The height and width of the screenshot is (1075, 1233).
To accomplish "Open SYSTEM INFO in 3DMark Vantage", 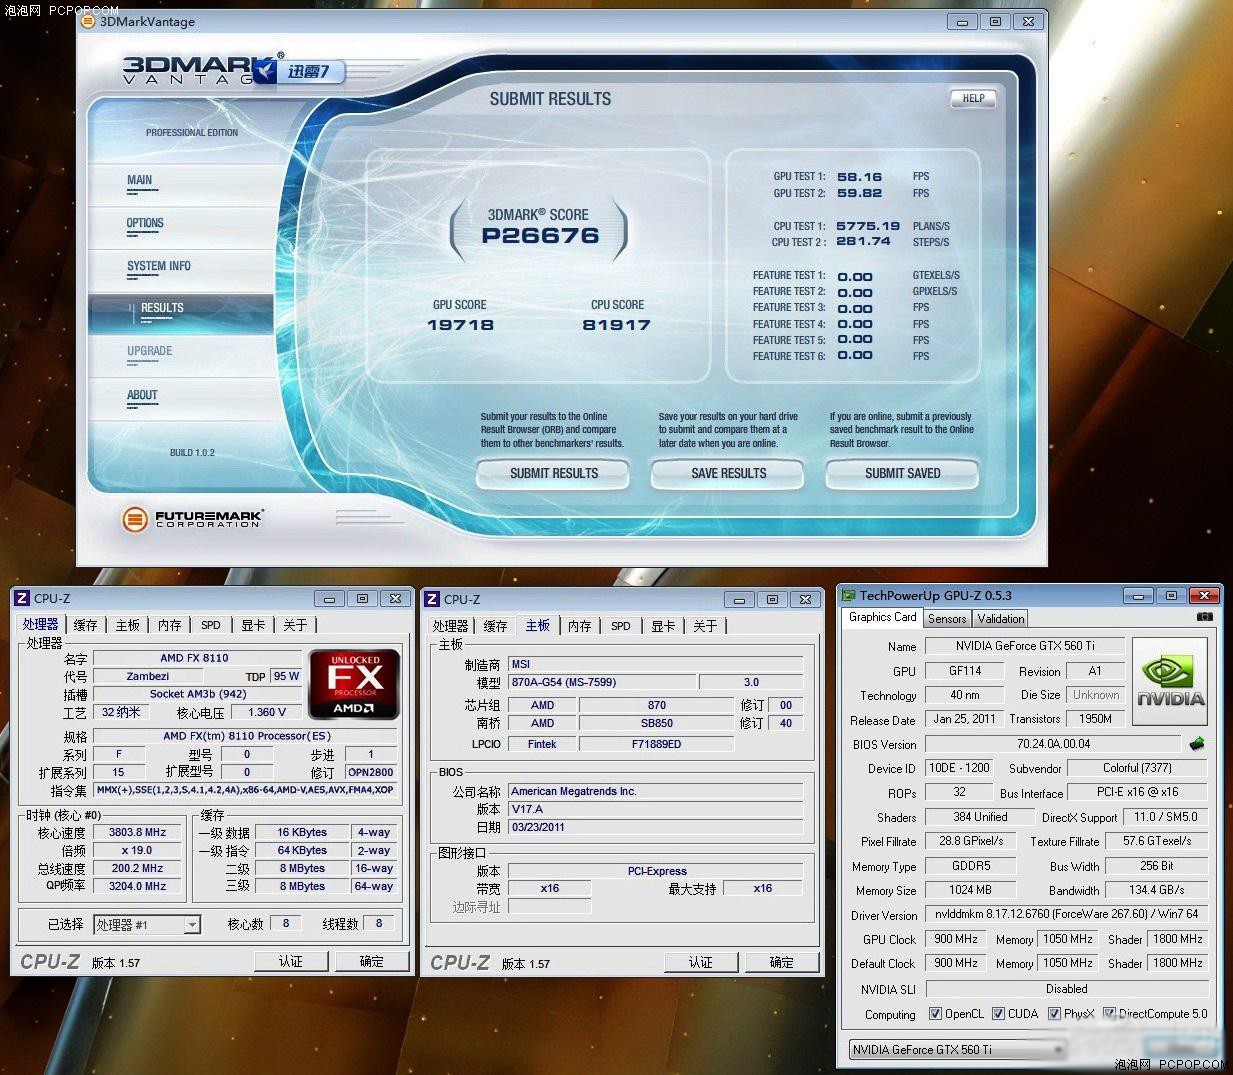I will (159, 267).
